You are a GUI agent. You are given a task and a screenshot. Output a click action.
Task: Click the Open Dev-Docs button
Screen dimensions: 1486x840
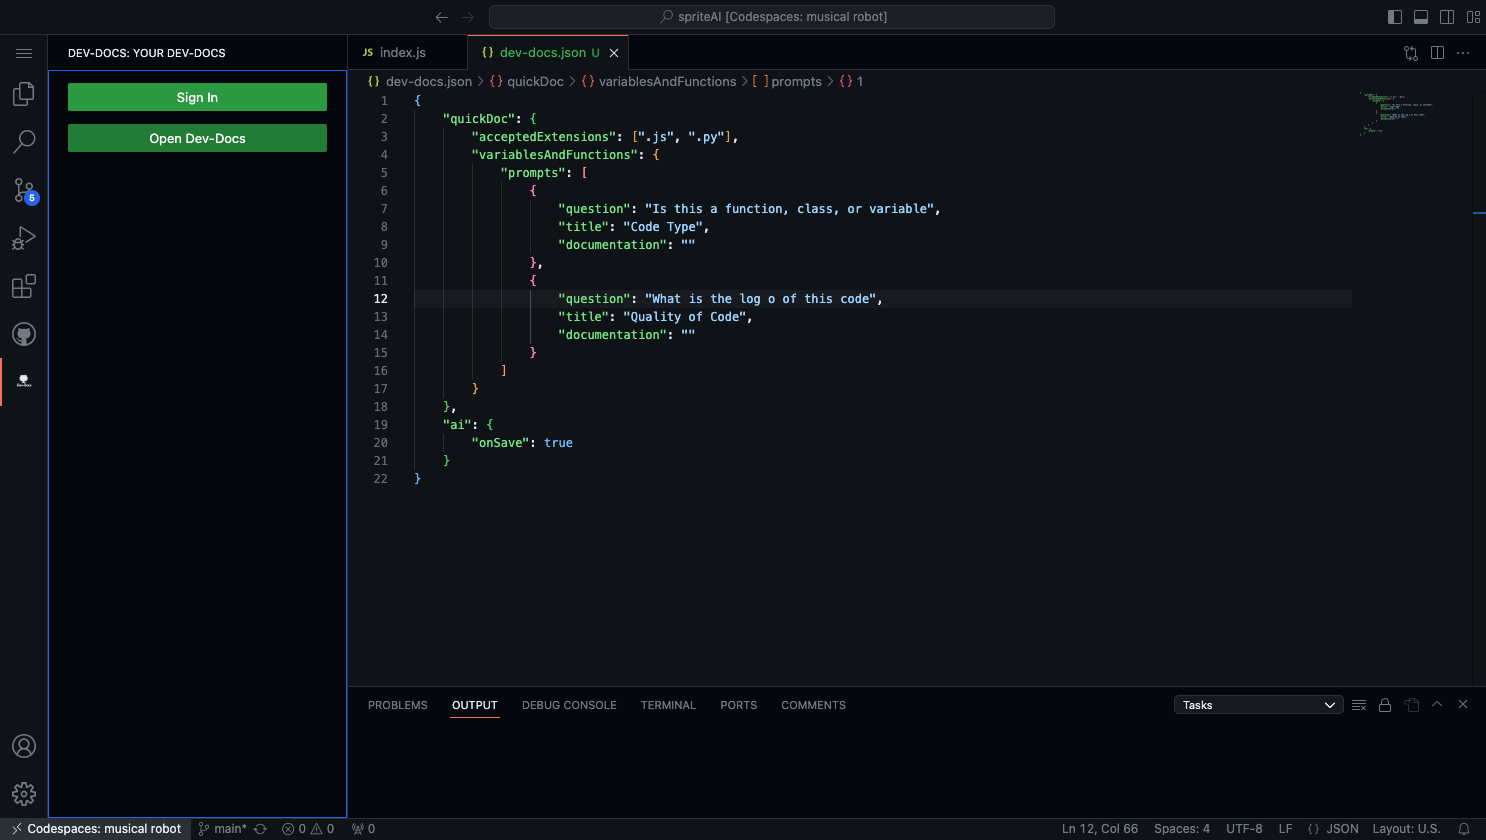tap(197, 138)
